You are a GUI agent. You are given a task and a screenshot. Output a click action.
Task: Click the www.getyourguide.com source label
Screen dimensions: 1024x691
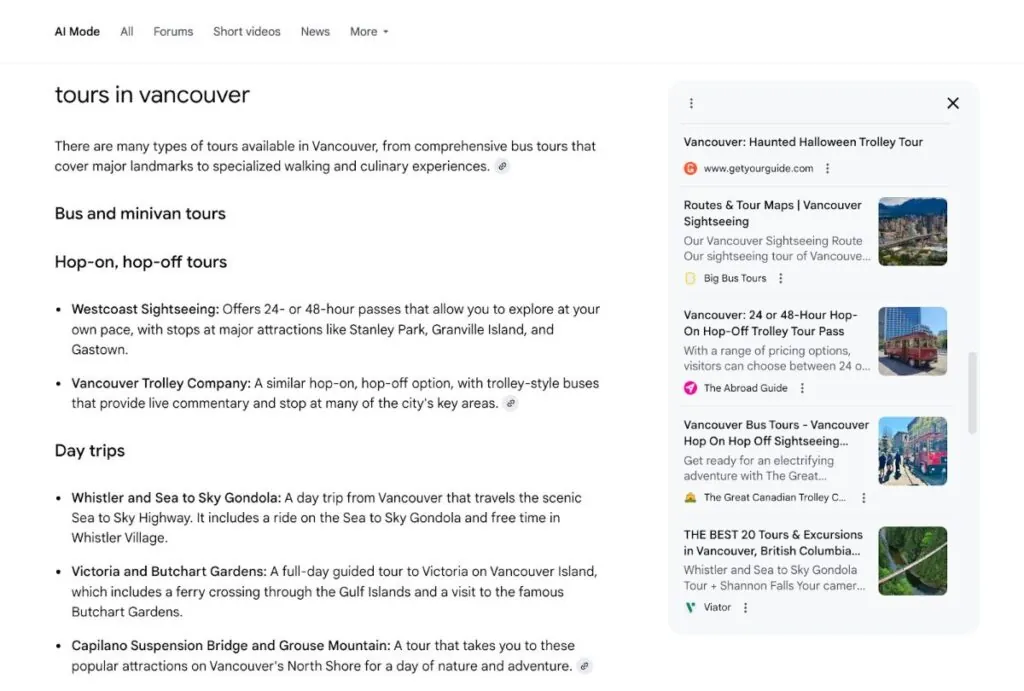(x=758, y=169)
